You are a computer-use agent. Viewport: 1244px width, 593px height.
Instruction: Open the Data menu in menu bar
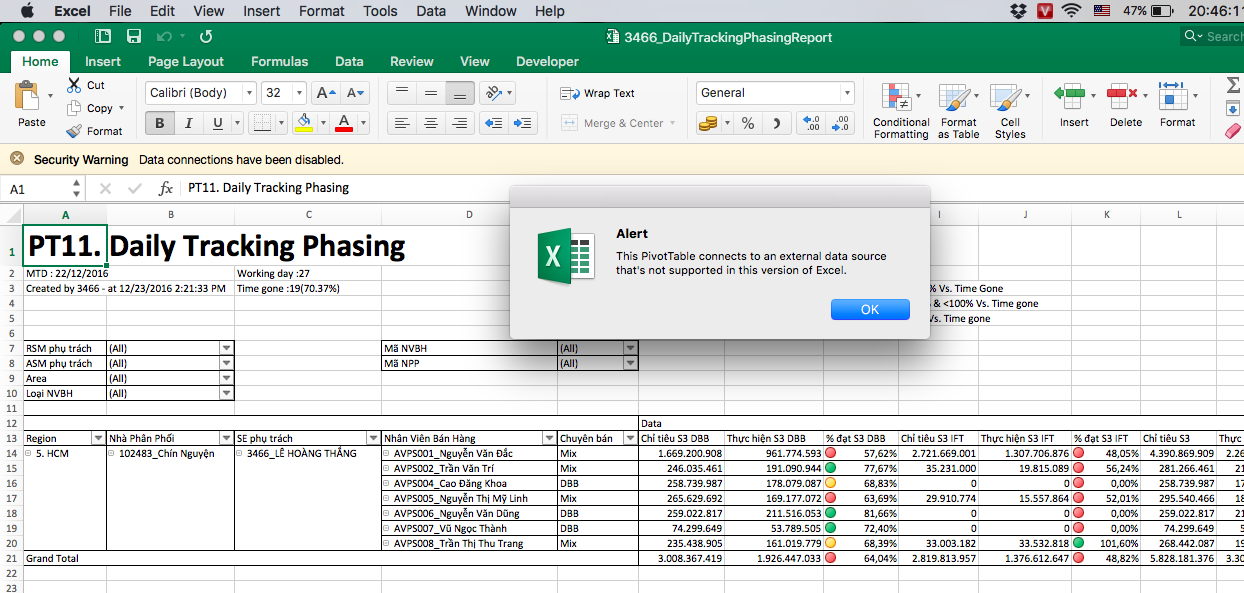[x=431, y=11]
